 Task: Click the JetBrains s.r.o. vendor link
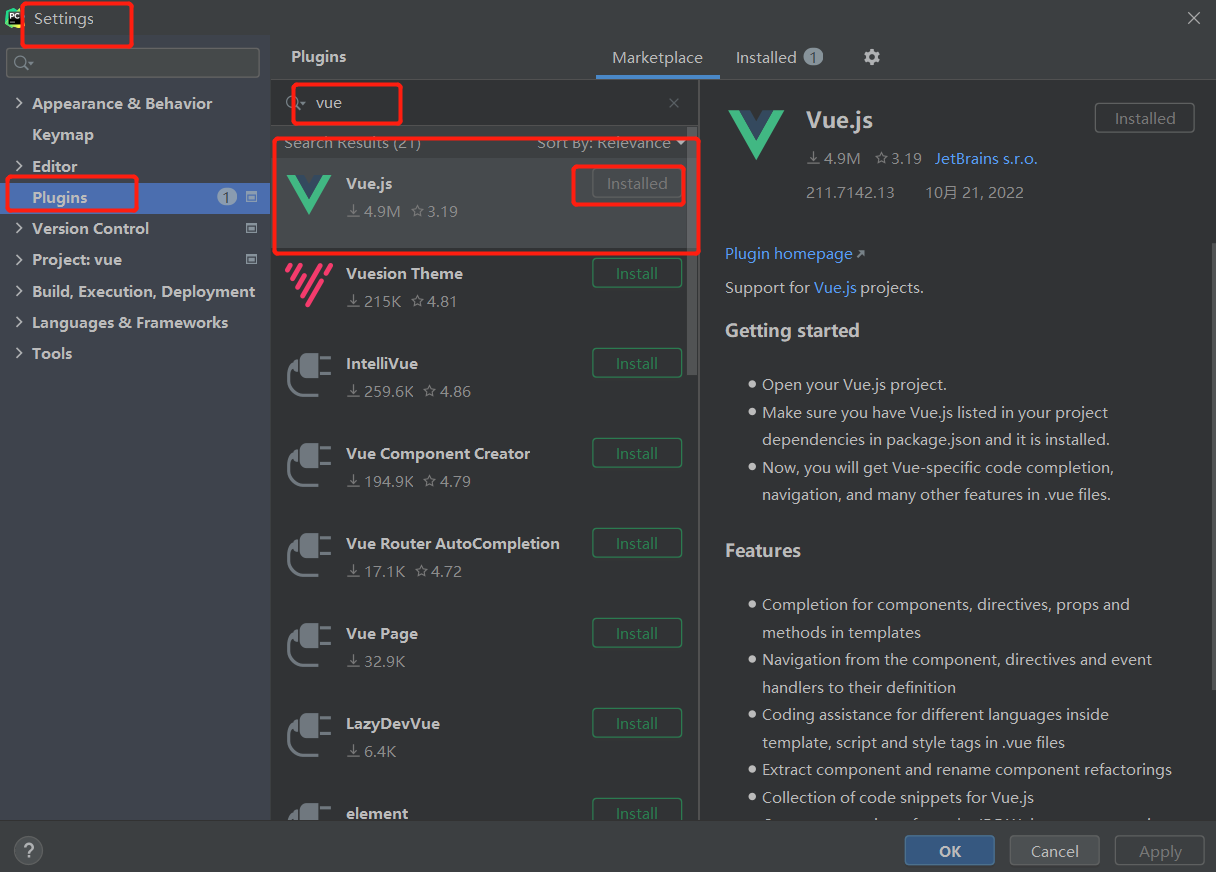pyautogui.click(x=986, y=158)
